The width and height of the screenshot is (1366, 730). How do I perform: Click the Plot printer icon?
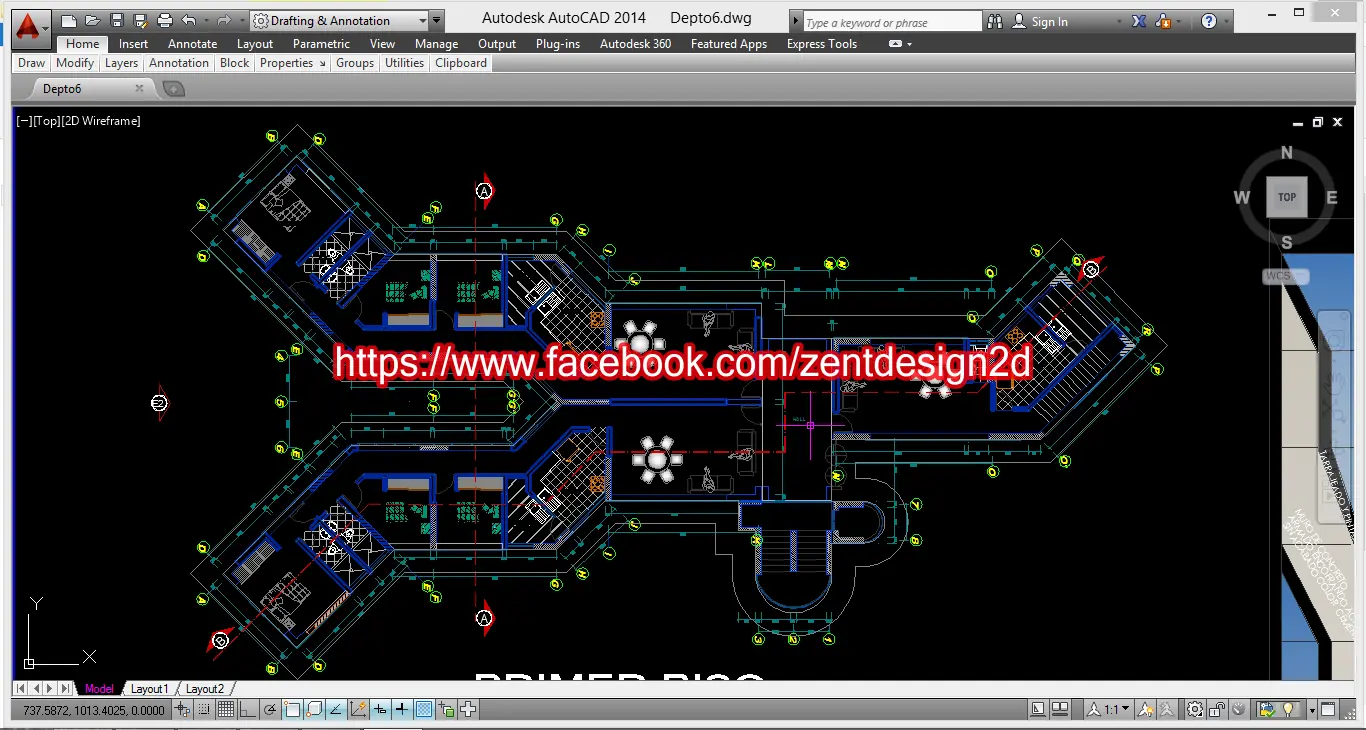[165, 21]
